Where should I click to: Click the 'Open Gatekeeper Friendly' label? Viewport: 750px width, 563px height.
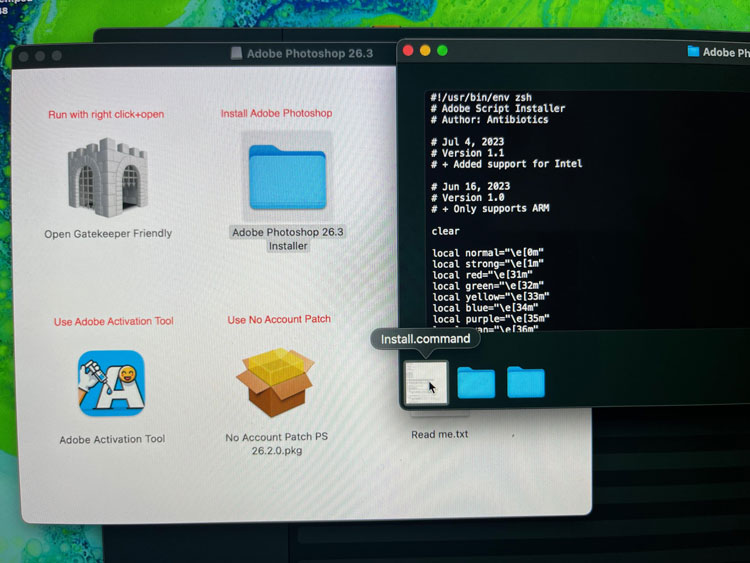(108, 233)
